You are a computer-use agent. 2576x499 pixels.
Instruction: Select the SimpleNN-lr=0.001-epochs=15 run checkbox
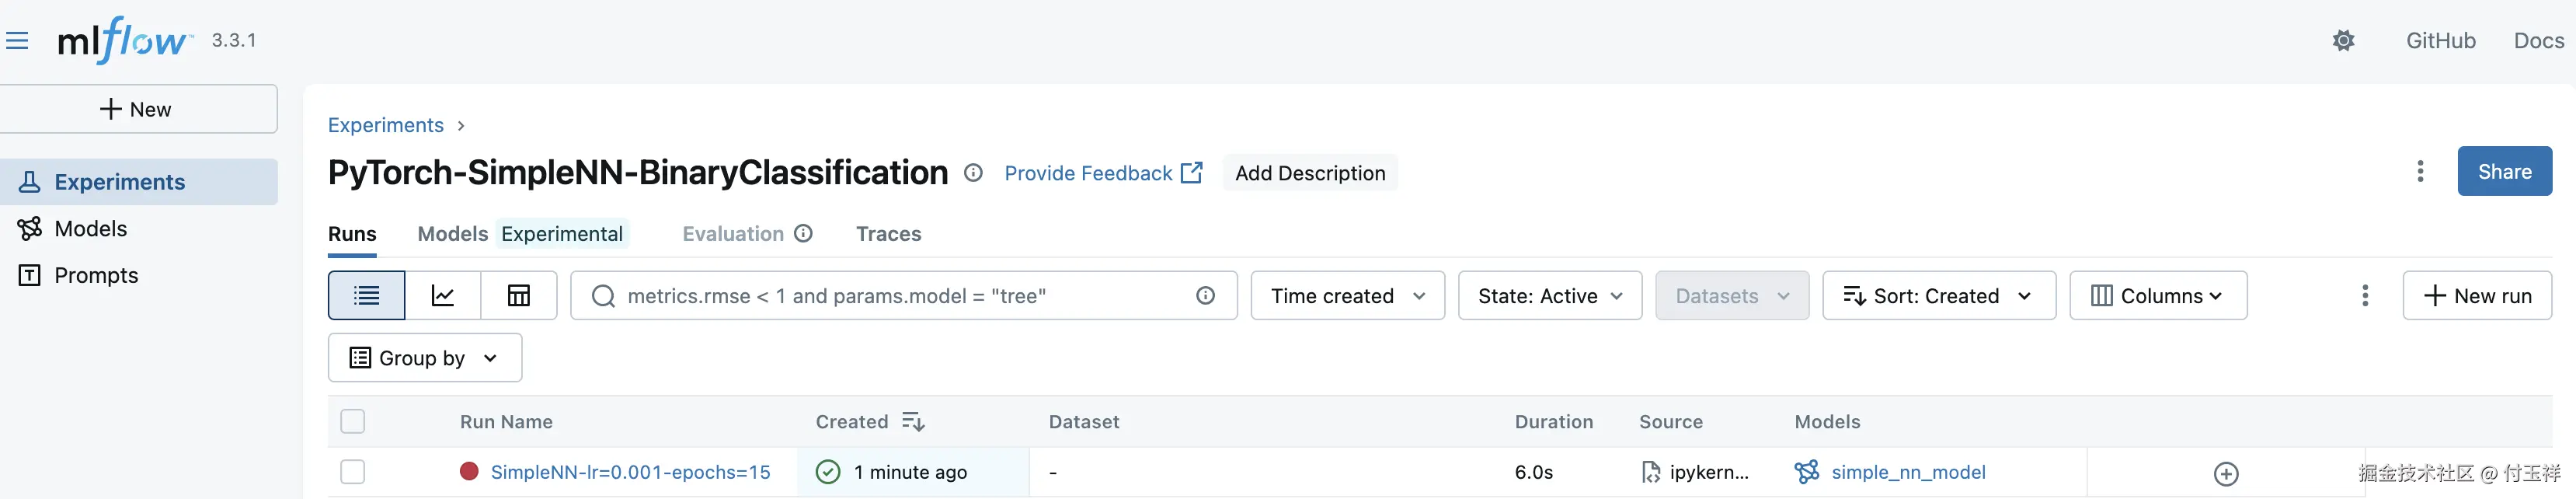tap(353, 472)
